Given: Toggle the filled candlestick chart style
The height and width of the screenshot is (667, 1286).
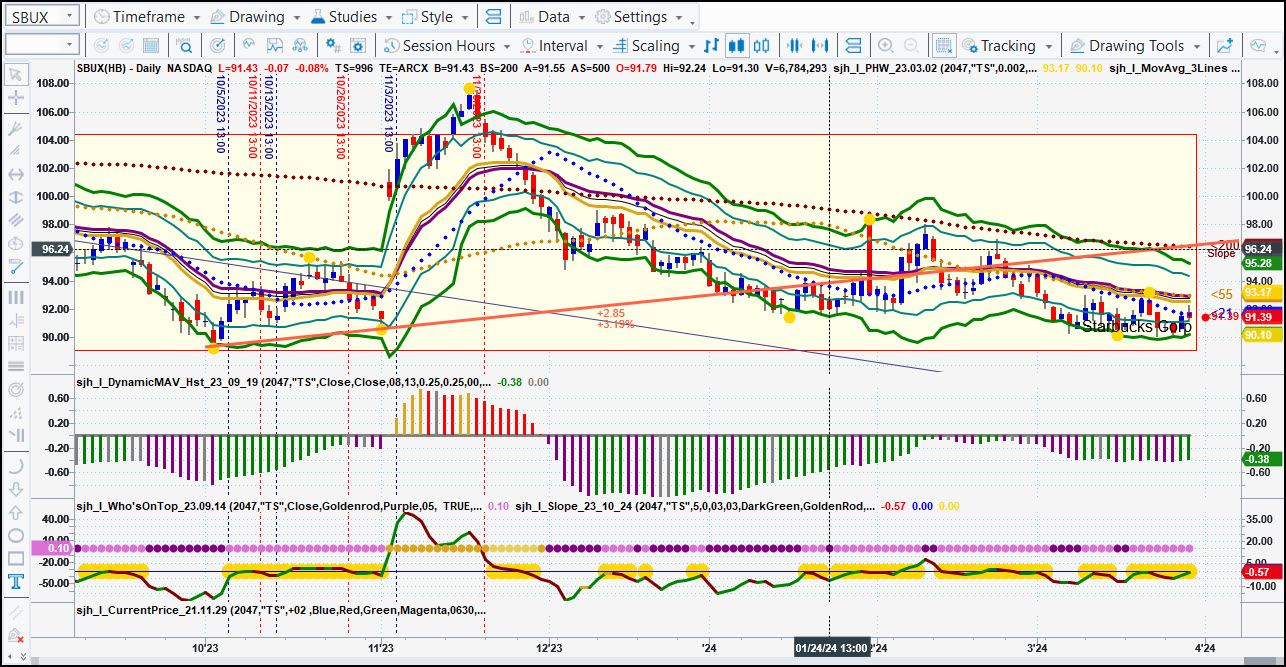Looking at the screenshot, I should (x=737, y=46).
